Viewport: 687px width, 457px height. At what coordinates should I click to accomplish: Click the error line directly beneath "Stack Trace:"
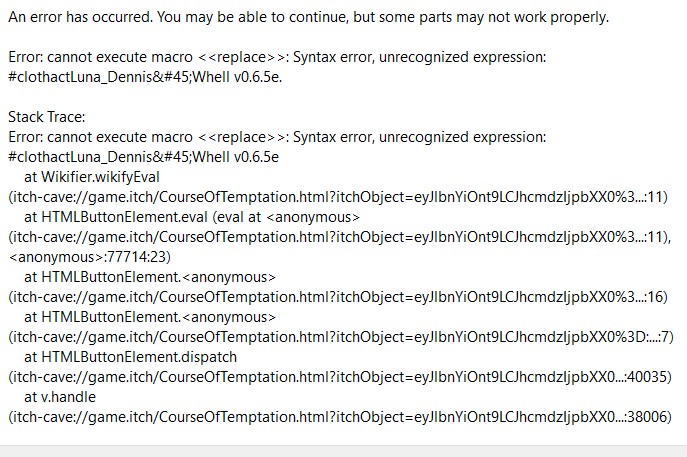click(277, 137)
